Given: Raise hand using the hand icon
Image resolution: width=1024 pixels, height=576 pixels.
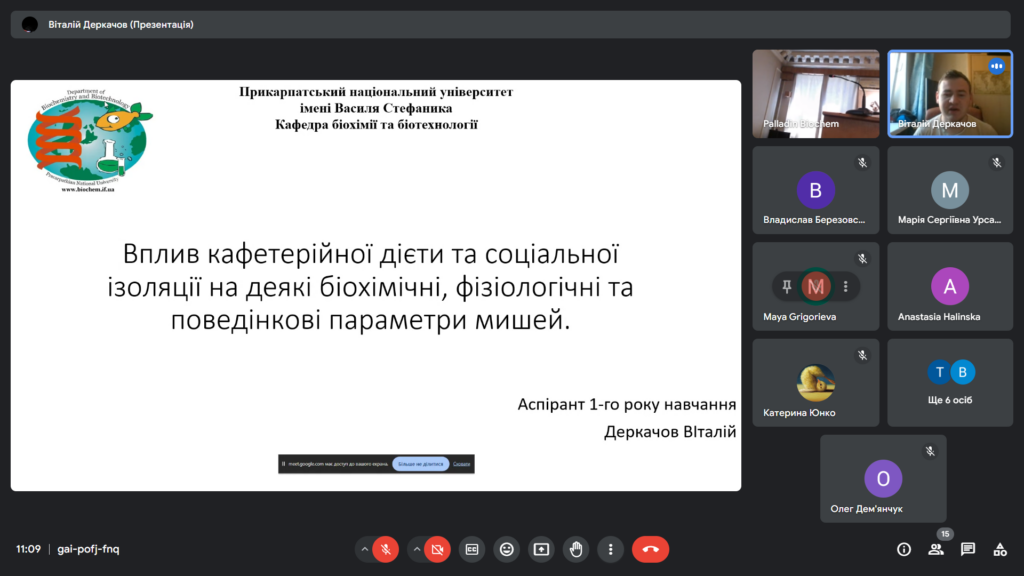Looking at the screenshot, I should click(575, 549).
